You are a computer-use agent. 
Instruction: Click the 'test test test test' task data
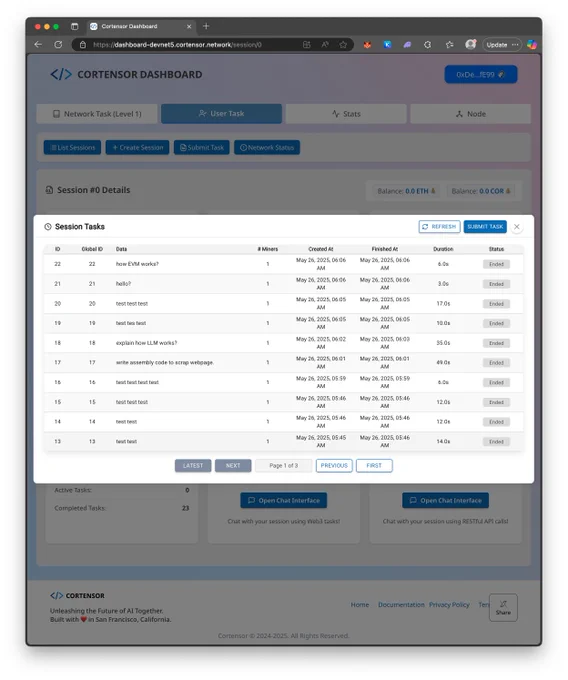pyautogui.click(x=137, y=382)
